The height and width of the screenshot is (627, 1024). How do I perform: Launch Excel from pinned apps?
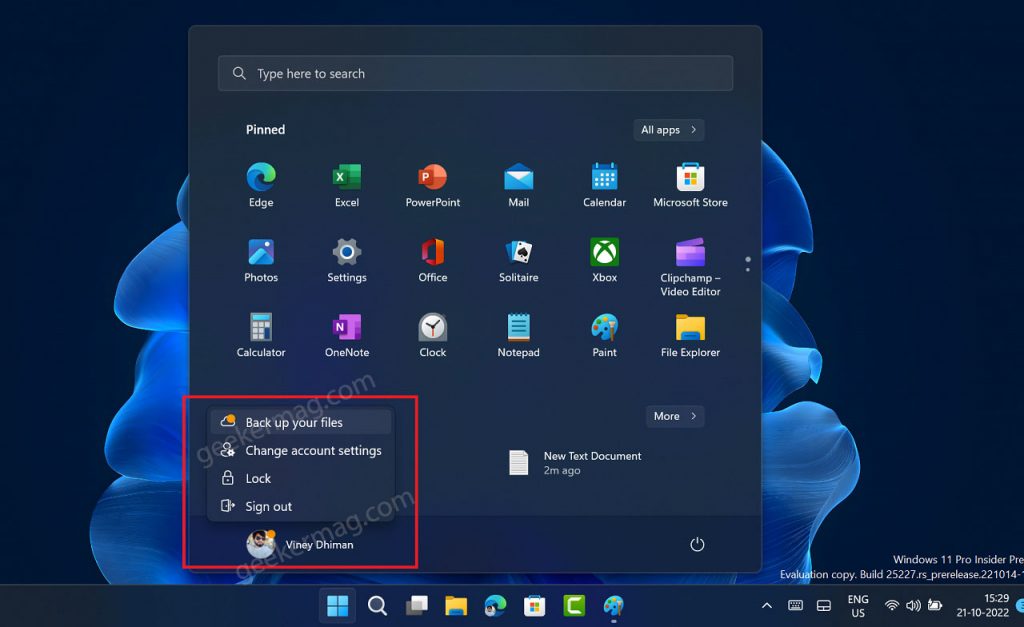(x=347, y=185)
